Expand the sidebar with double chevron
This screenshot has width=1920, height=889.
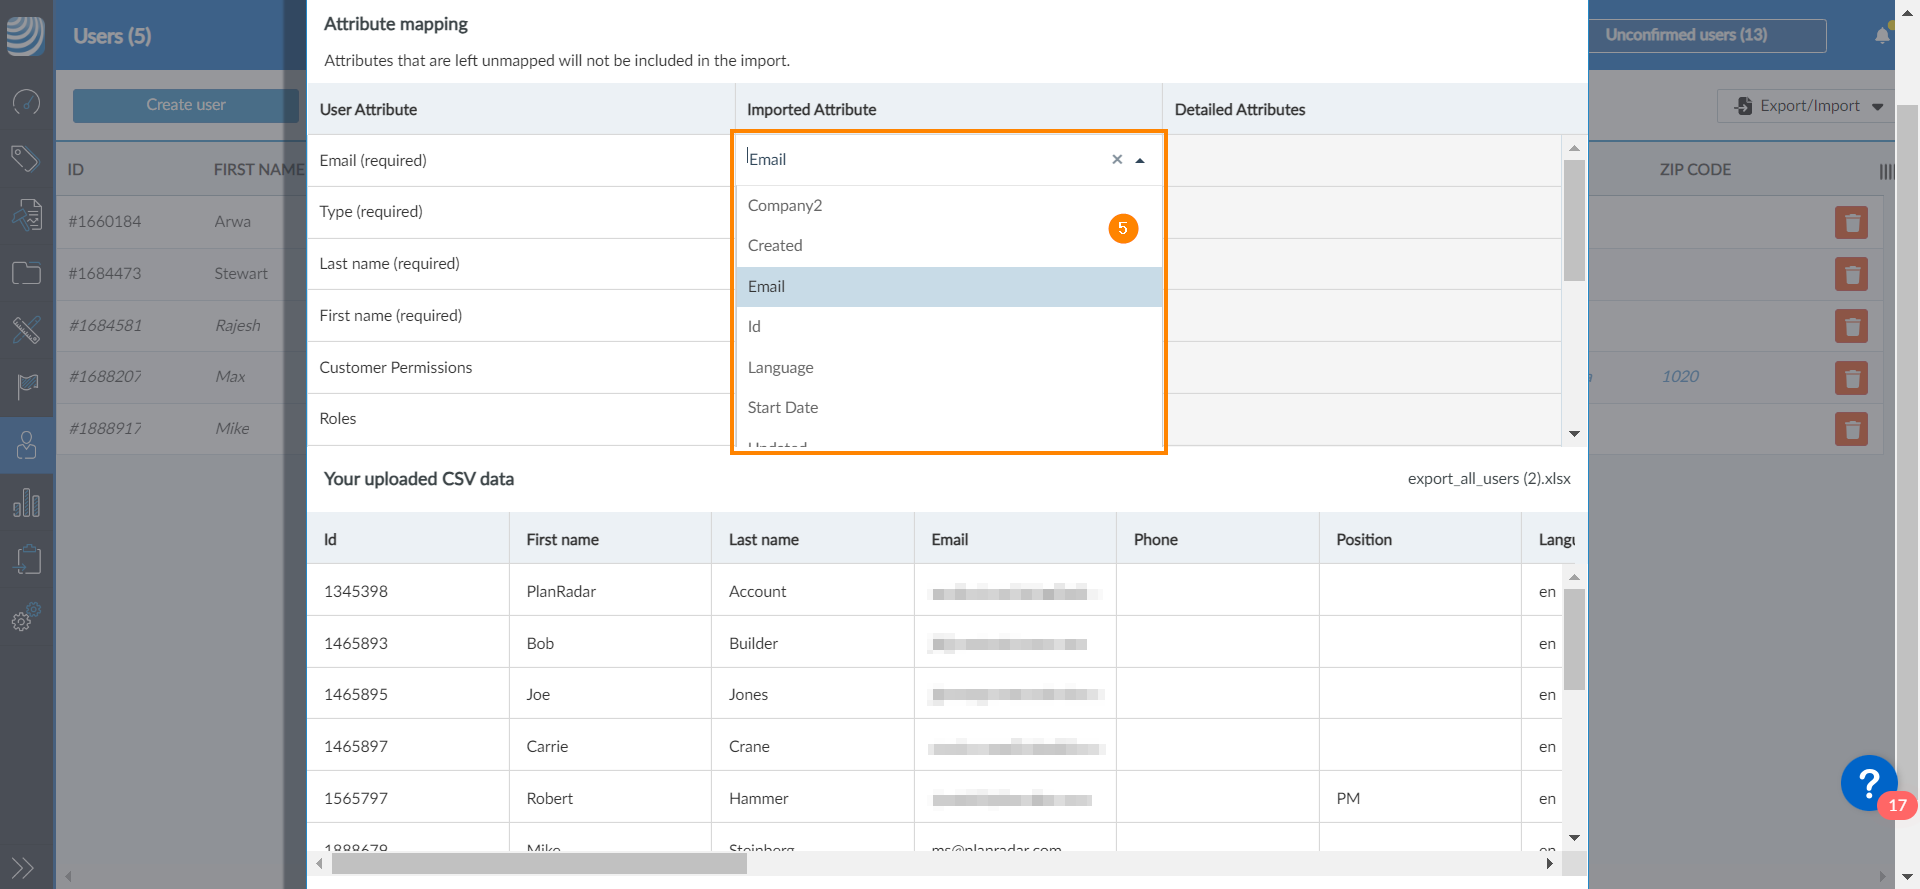(22, 867)
